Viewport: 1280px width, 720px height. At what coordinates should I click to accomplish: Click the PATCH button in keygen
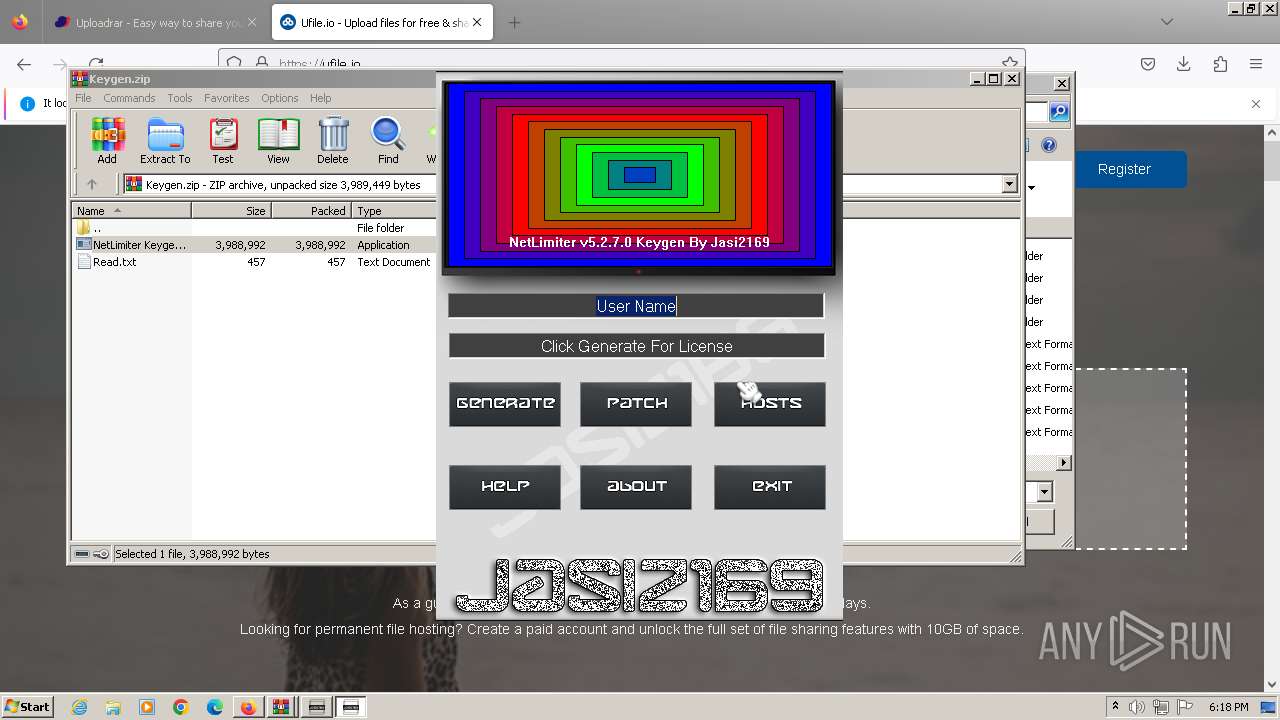636,404
